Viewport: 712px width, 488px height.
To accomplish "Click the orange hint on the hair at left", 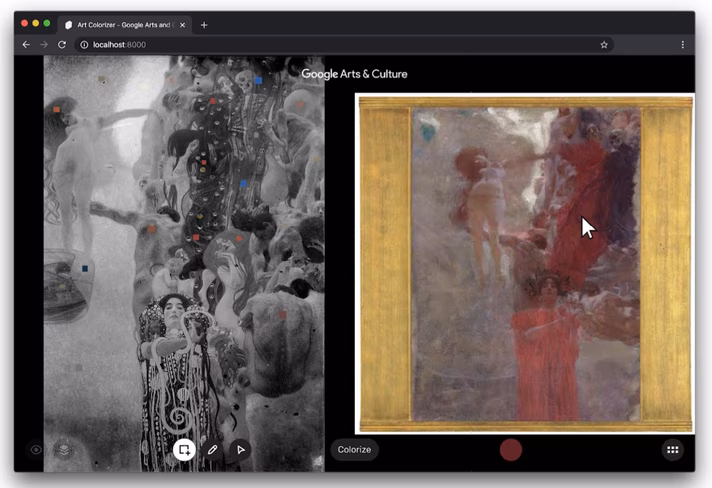I will (x=57, y=109).
